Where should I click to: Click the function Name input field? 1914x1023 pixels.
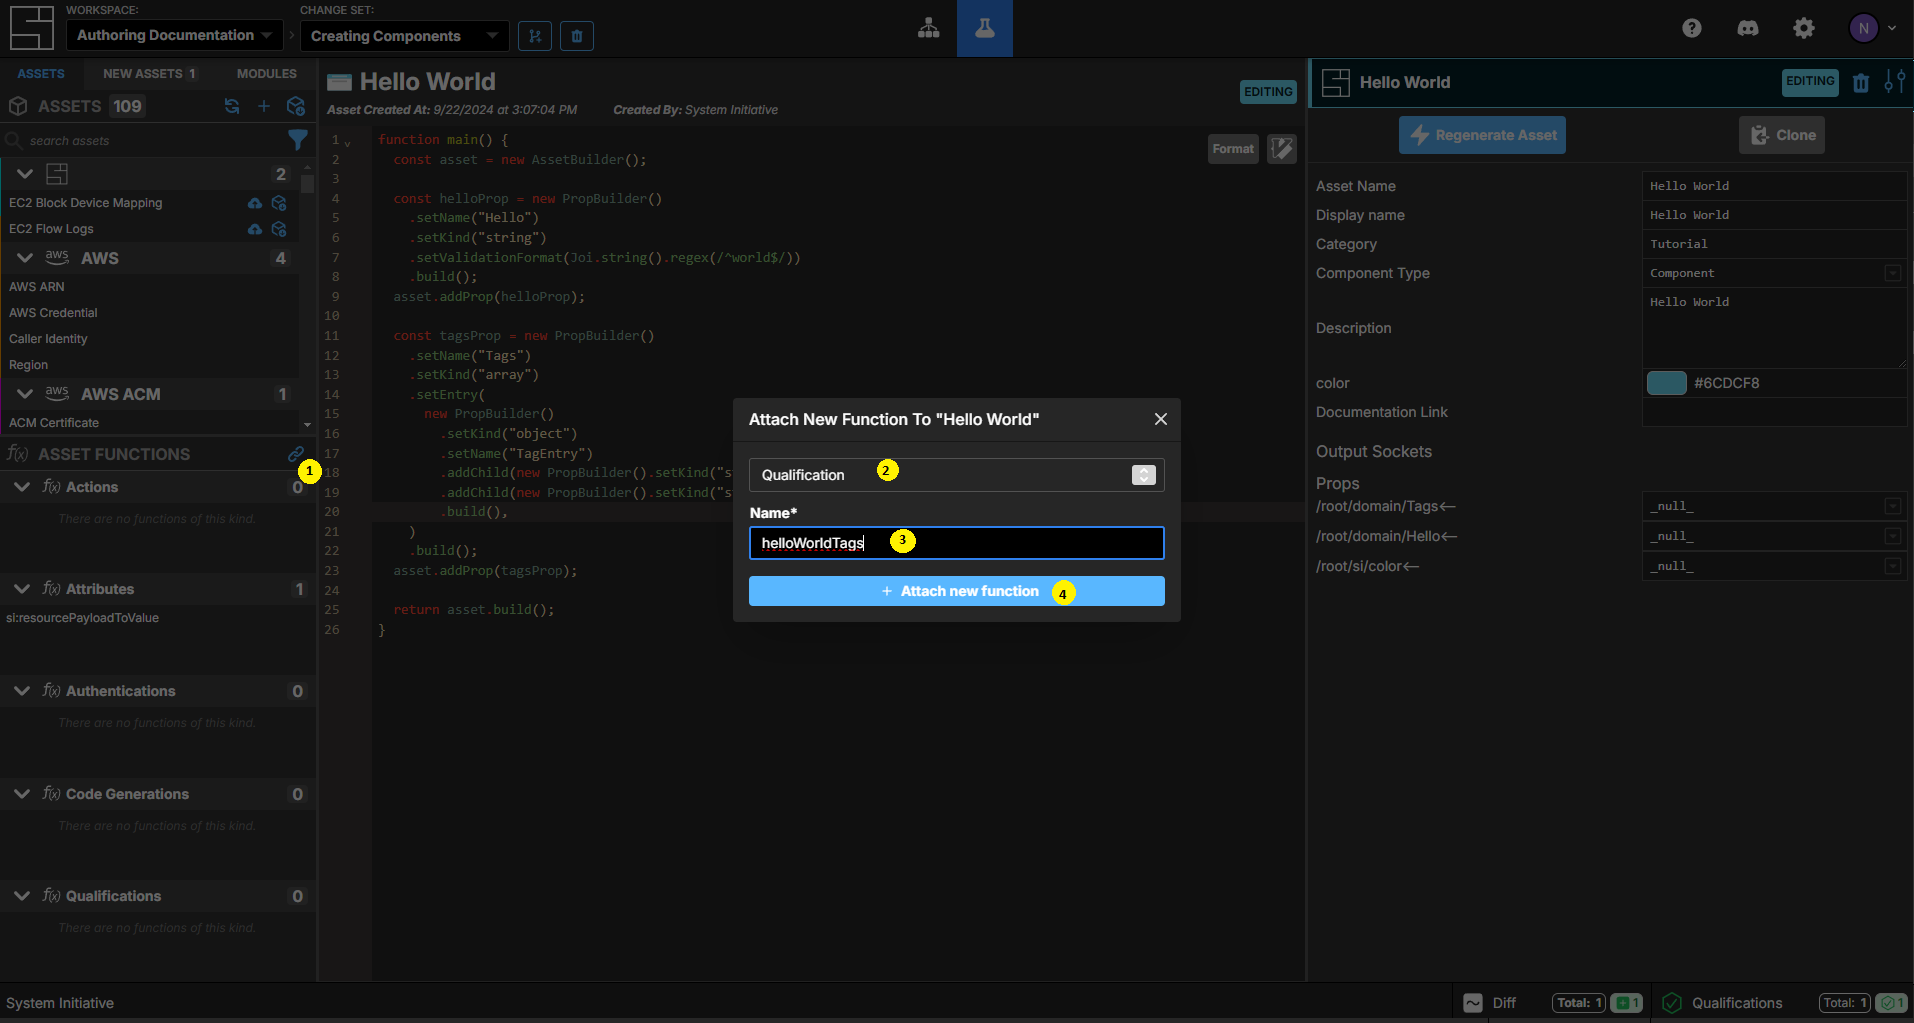click(957, 543)
